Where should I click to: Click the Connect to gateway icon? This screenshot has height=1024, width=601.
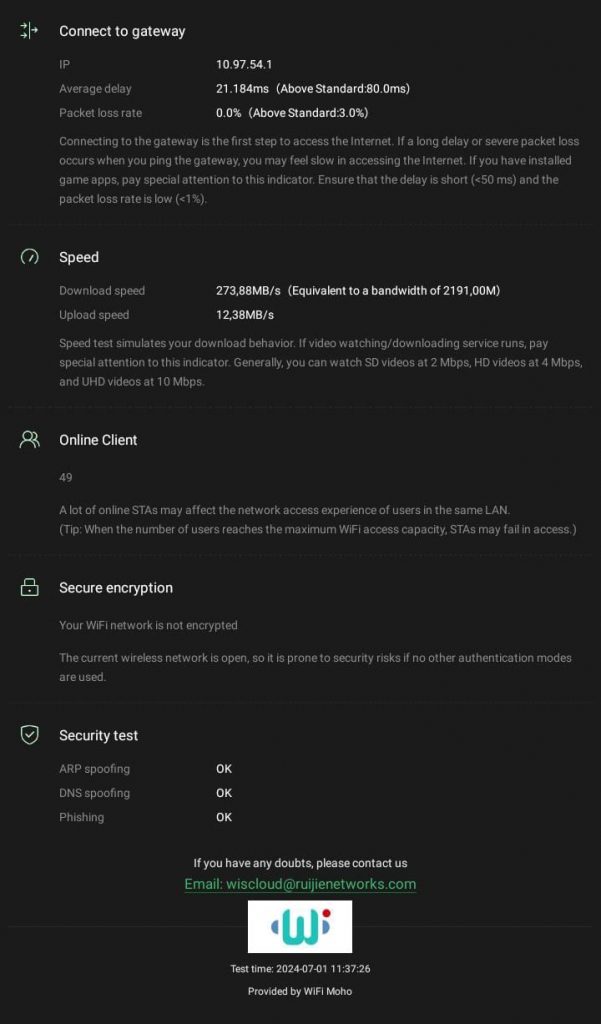[x=29, y=31]
